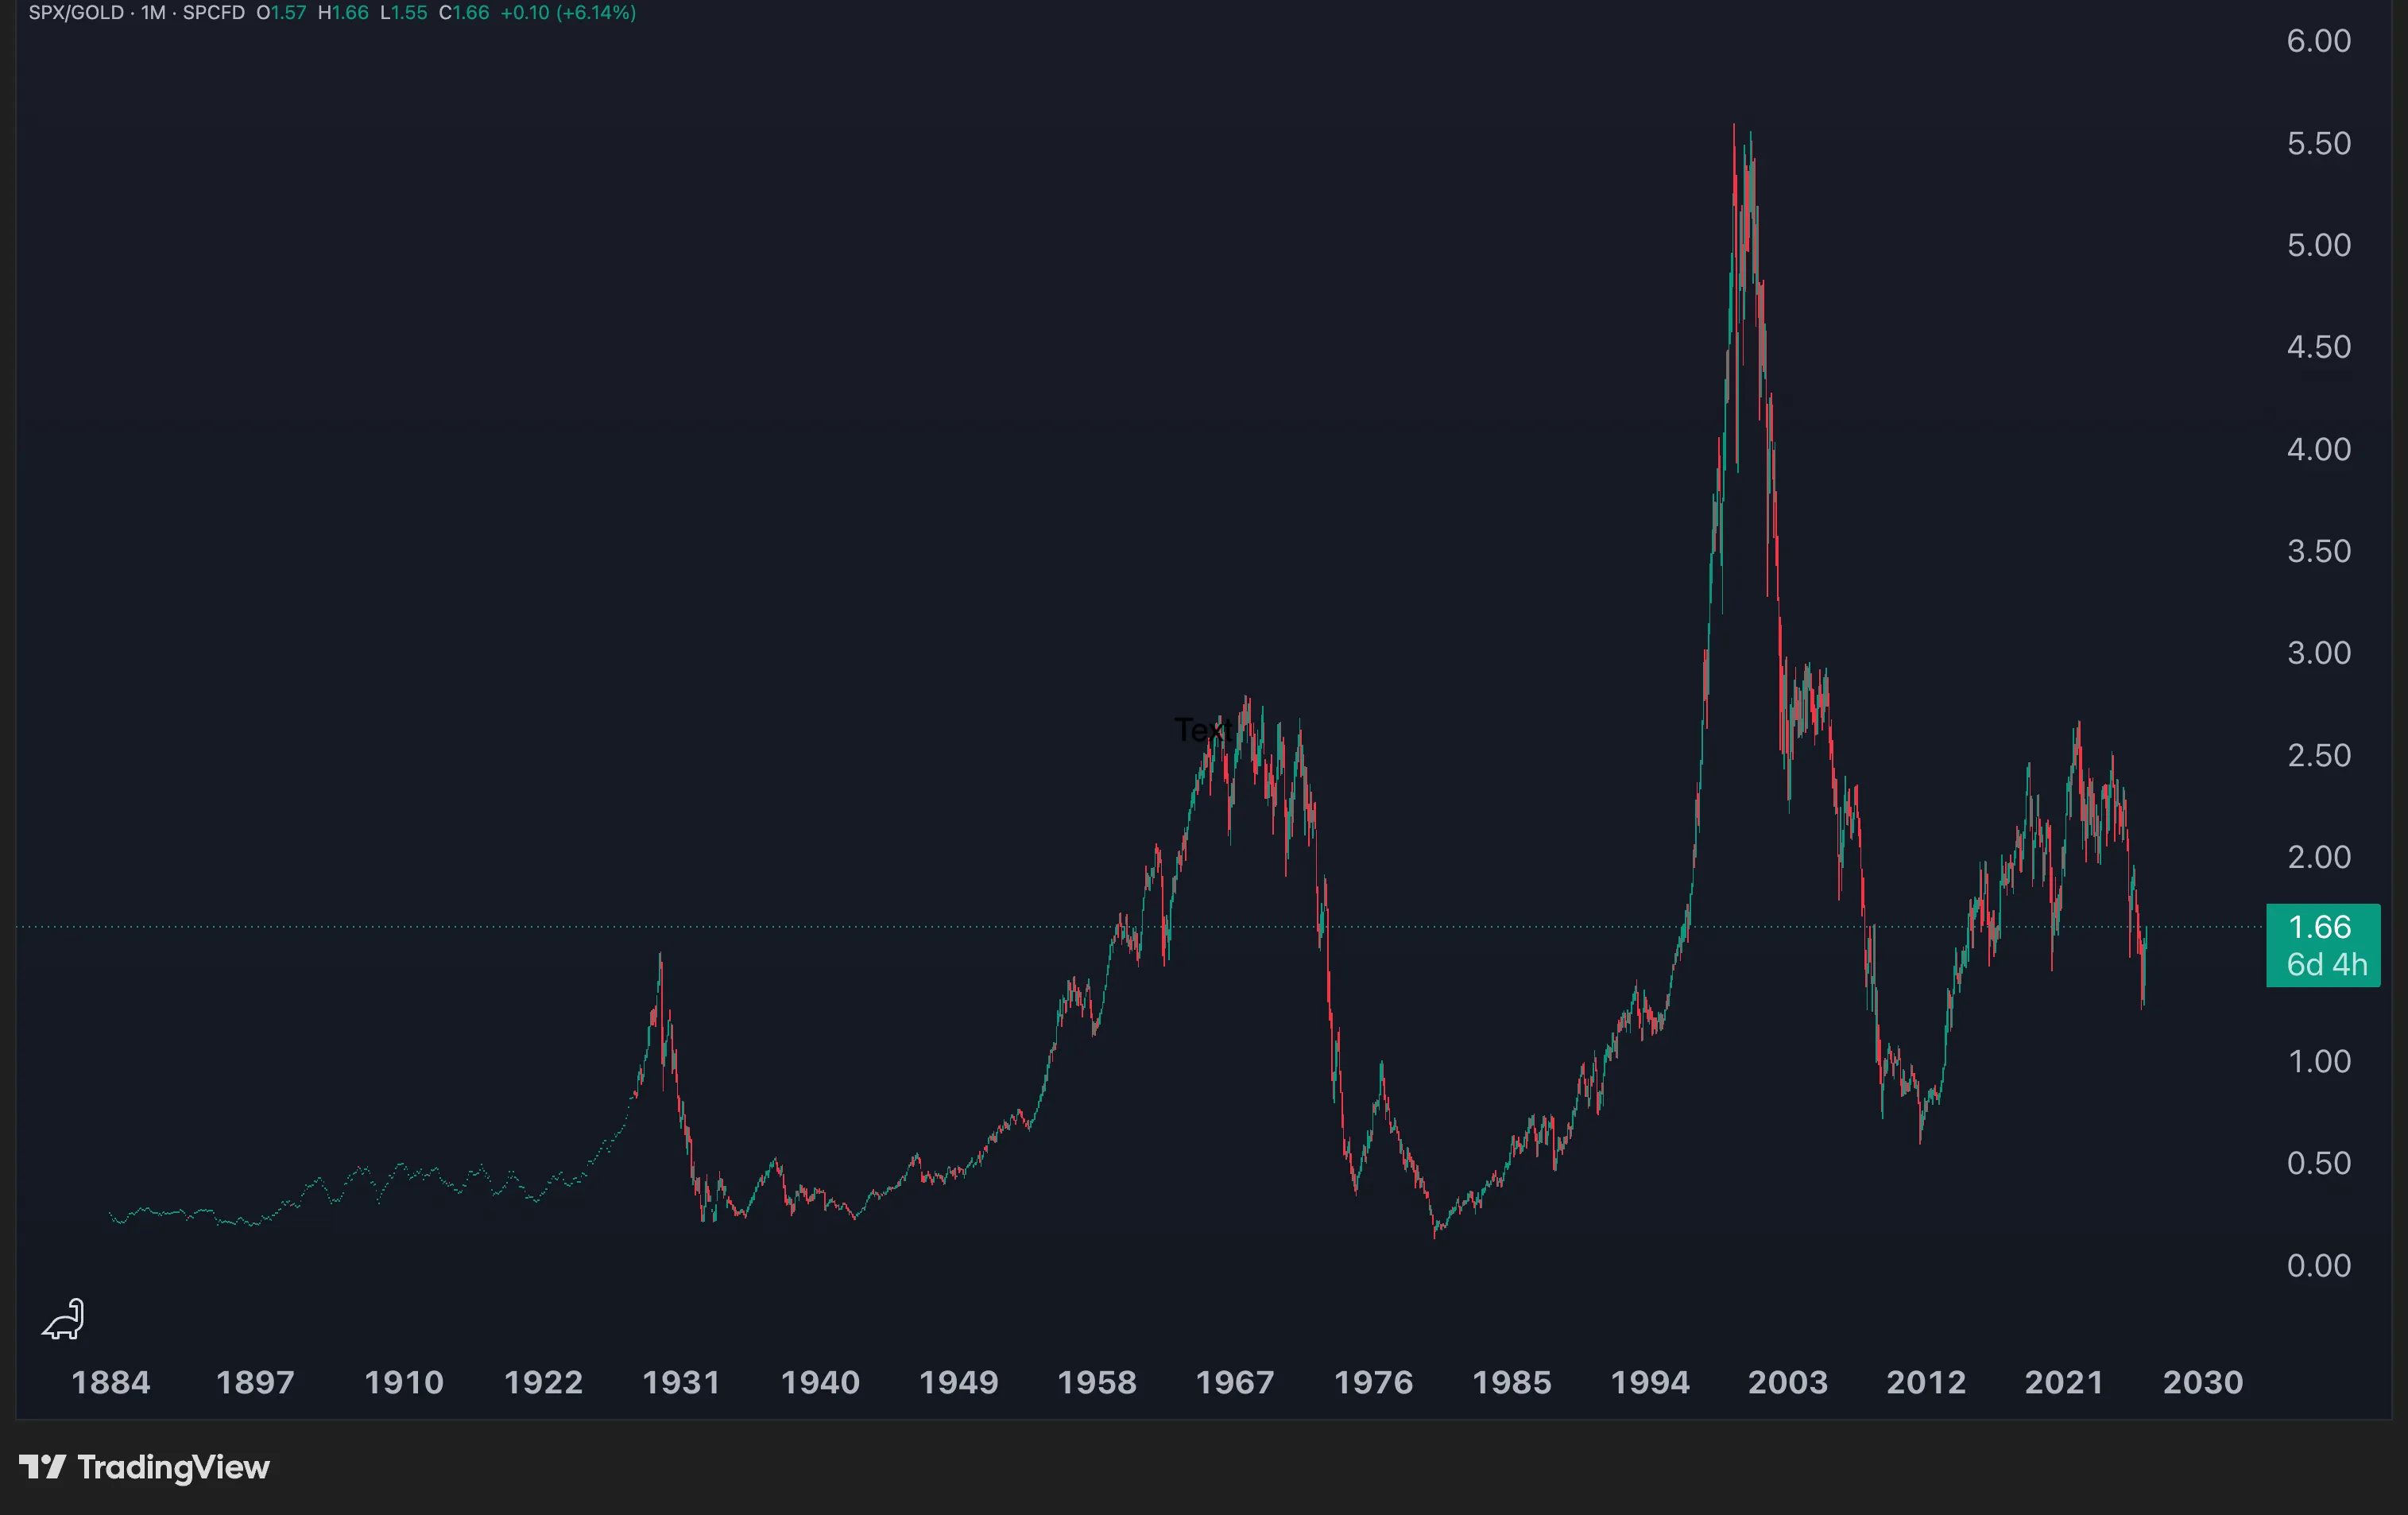This screenshot has height=1515, width=2408.
Task: Click the 1884 year label
Action: [x=111, y=1383]
